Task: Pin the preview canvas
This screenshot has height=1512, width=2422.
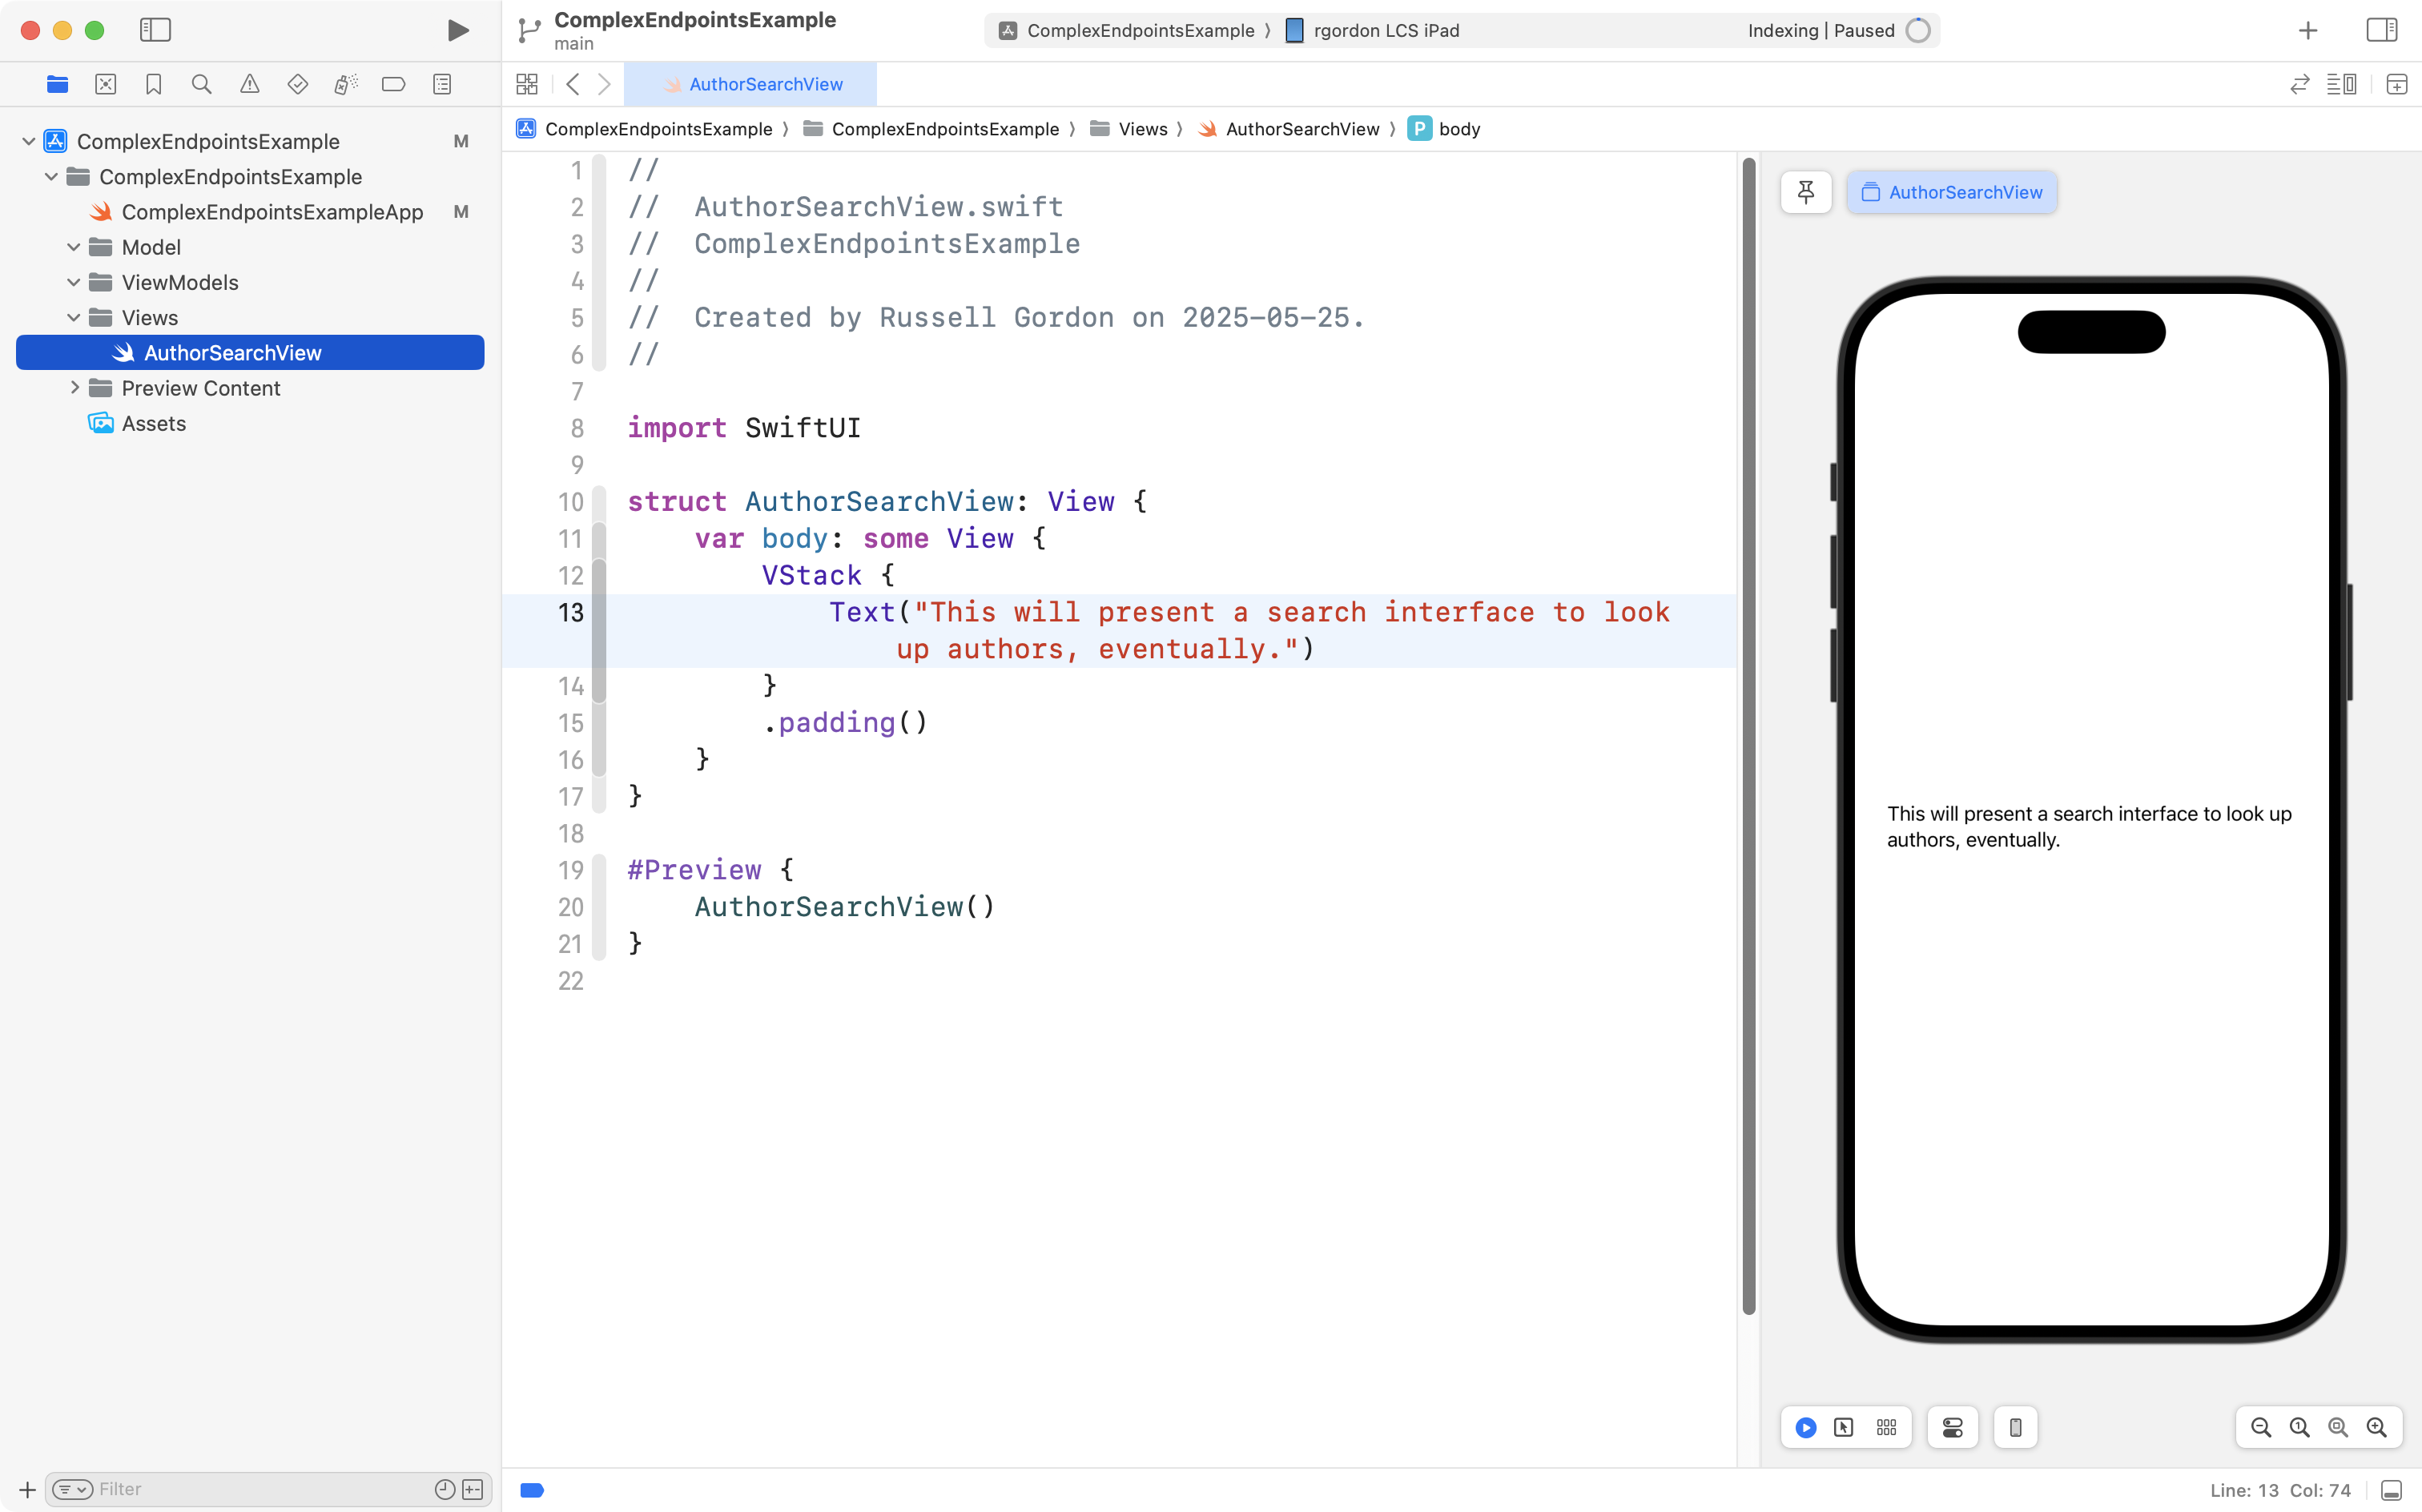Action: click(x=1805, y=192)
